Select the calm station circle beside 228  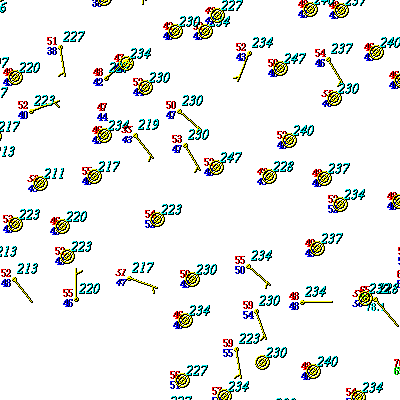(x=269, y=176)
